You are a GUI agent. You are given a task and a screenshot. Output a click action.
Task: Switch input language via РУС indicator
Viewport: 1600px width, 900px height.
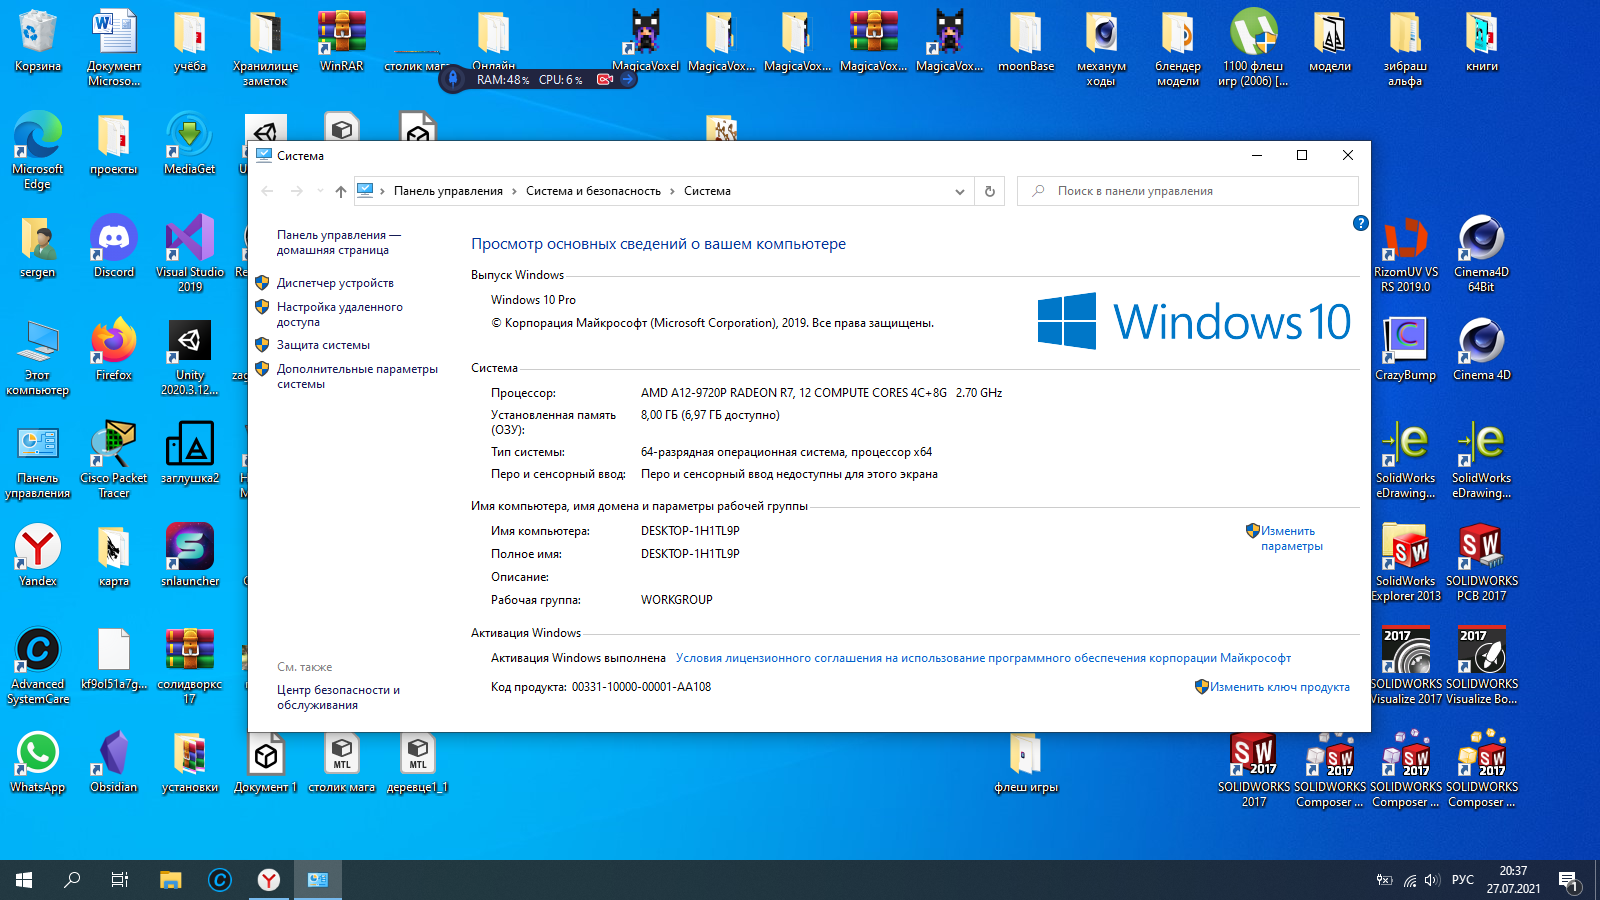point(1463,880)
